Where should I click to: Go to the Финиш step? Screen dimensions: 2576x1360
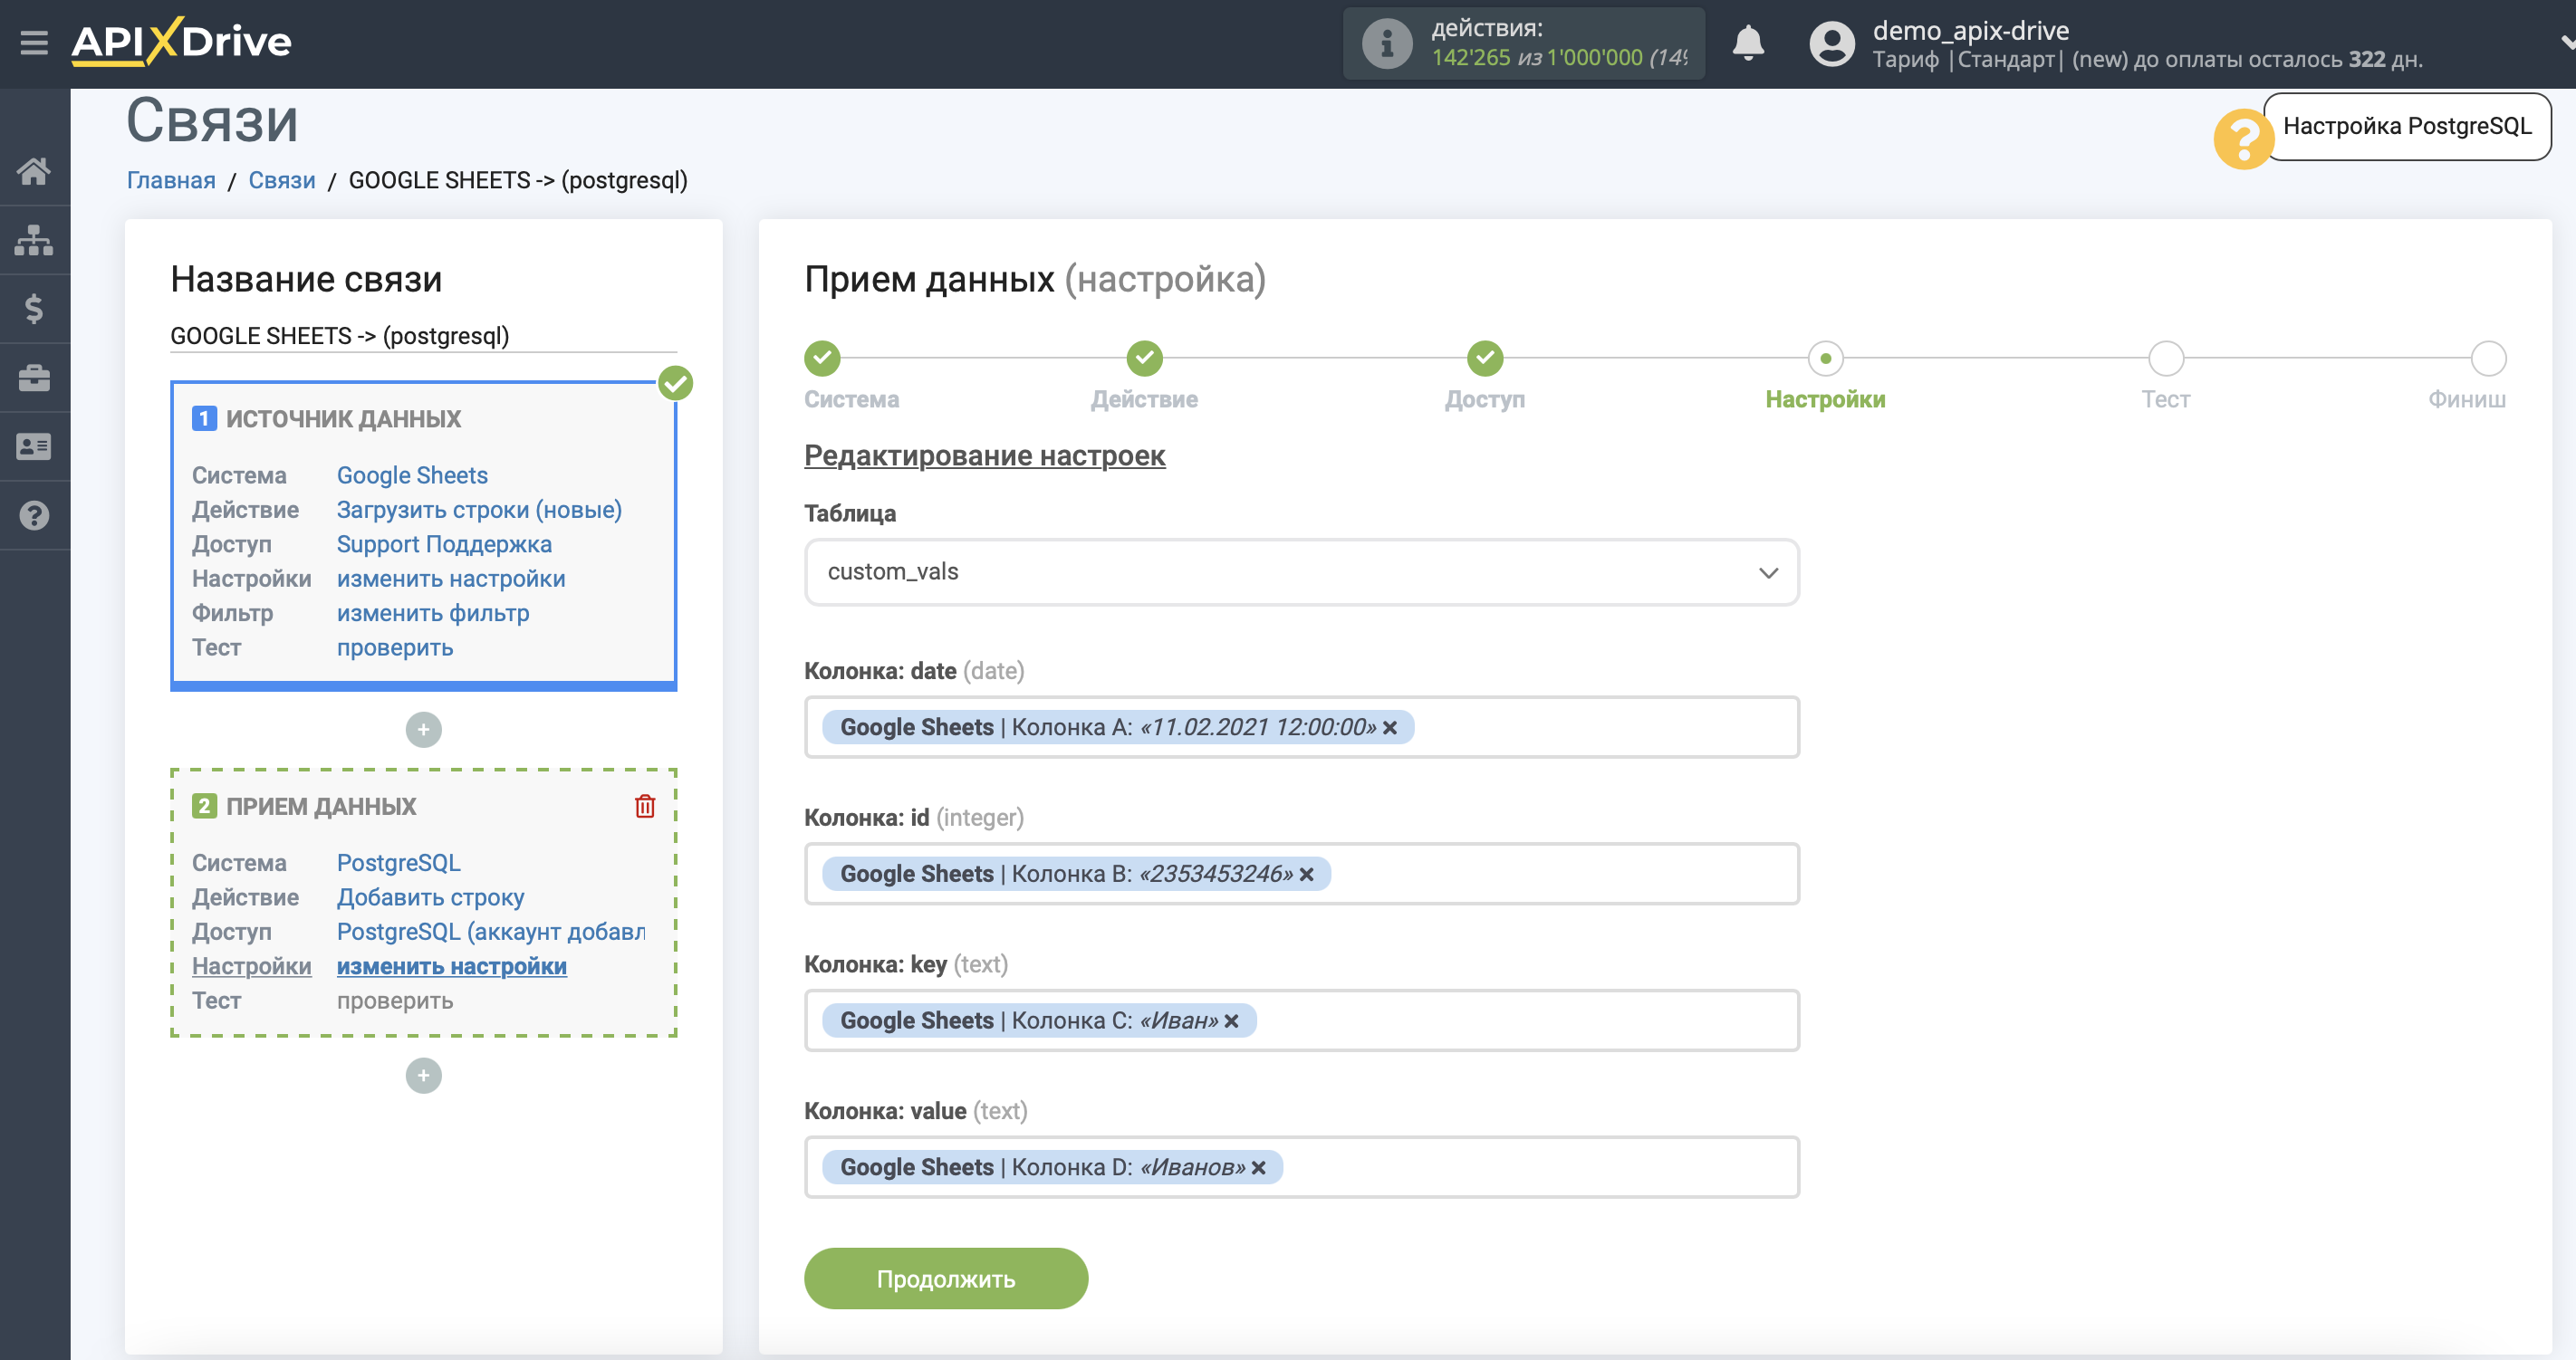(x=2488, y=358)
